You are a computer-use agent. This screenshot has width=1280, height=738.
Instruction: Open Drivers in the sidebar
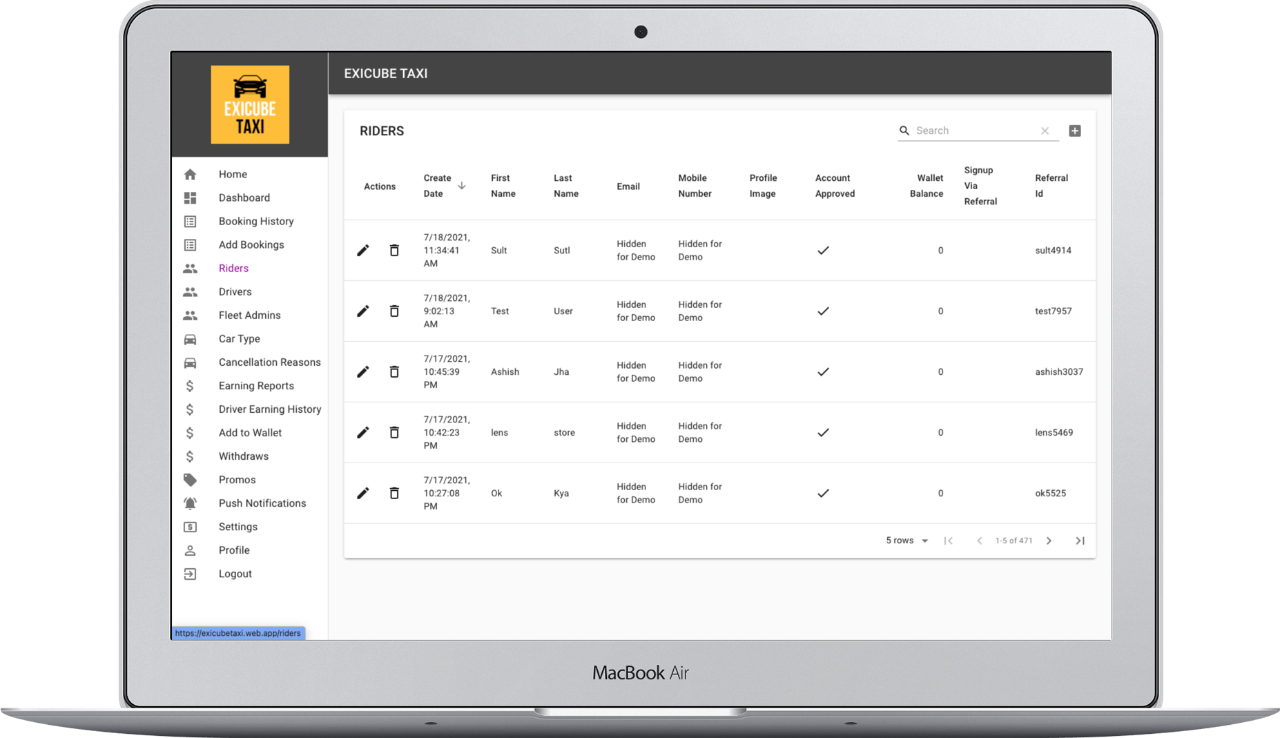tap(235, 292)
